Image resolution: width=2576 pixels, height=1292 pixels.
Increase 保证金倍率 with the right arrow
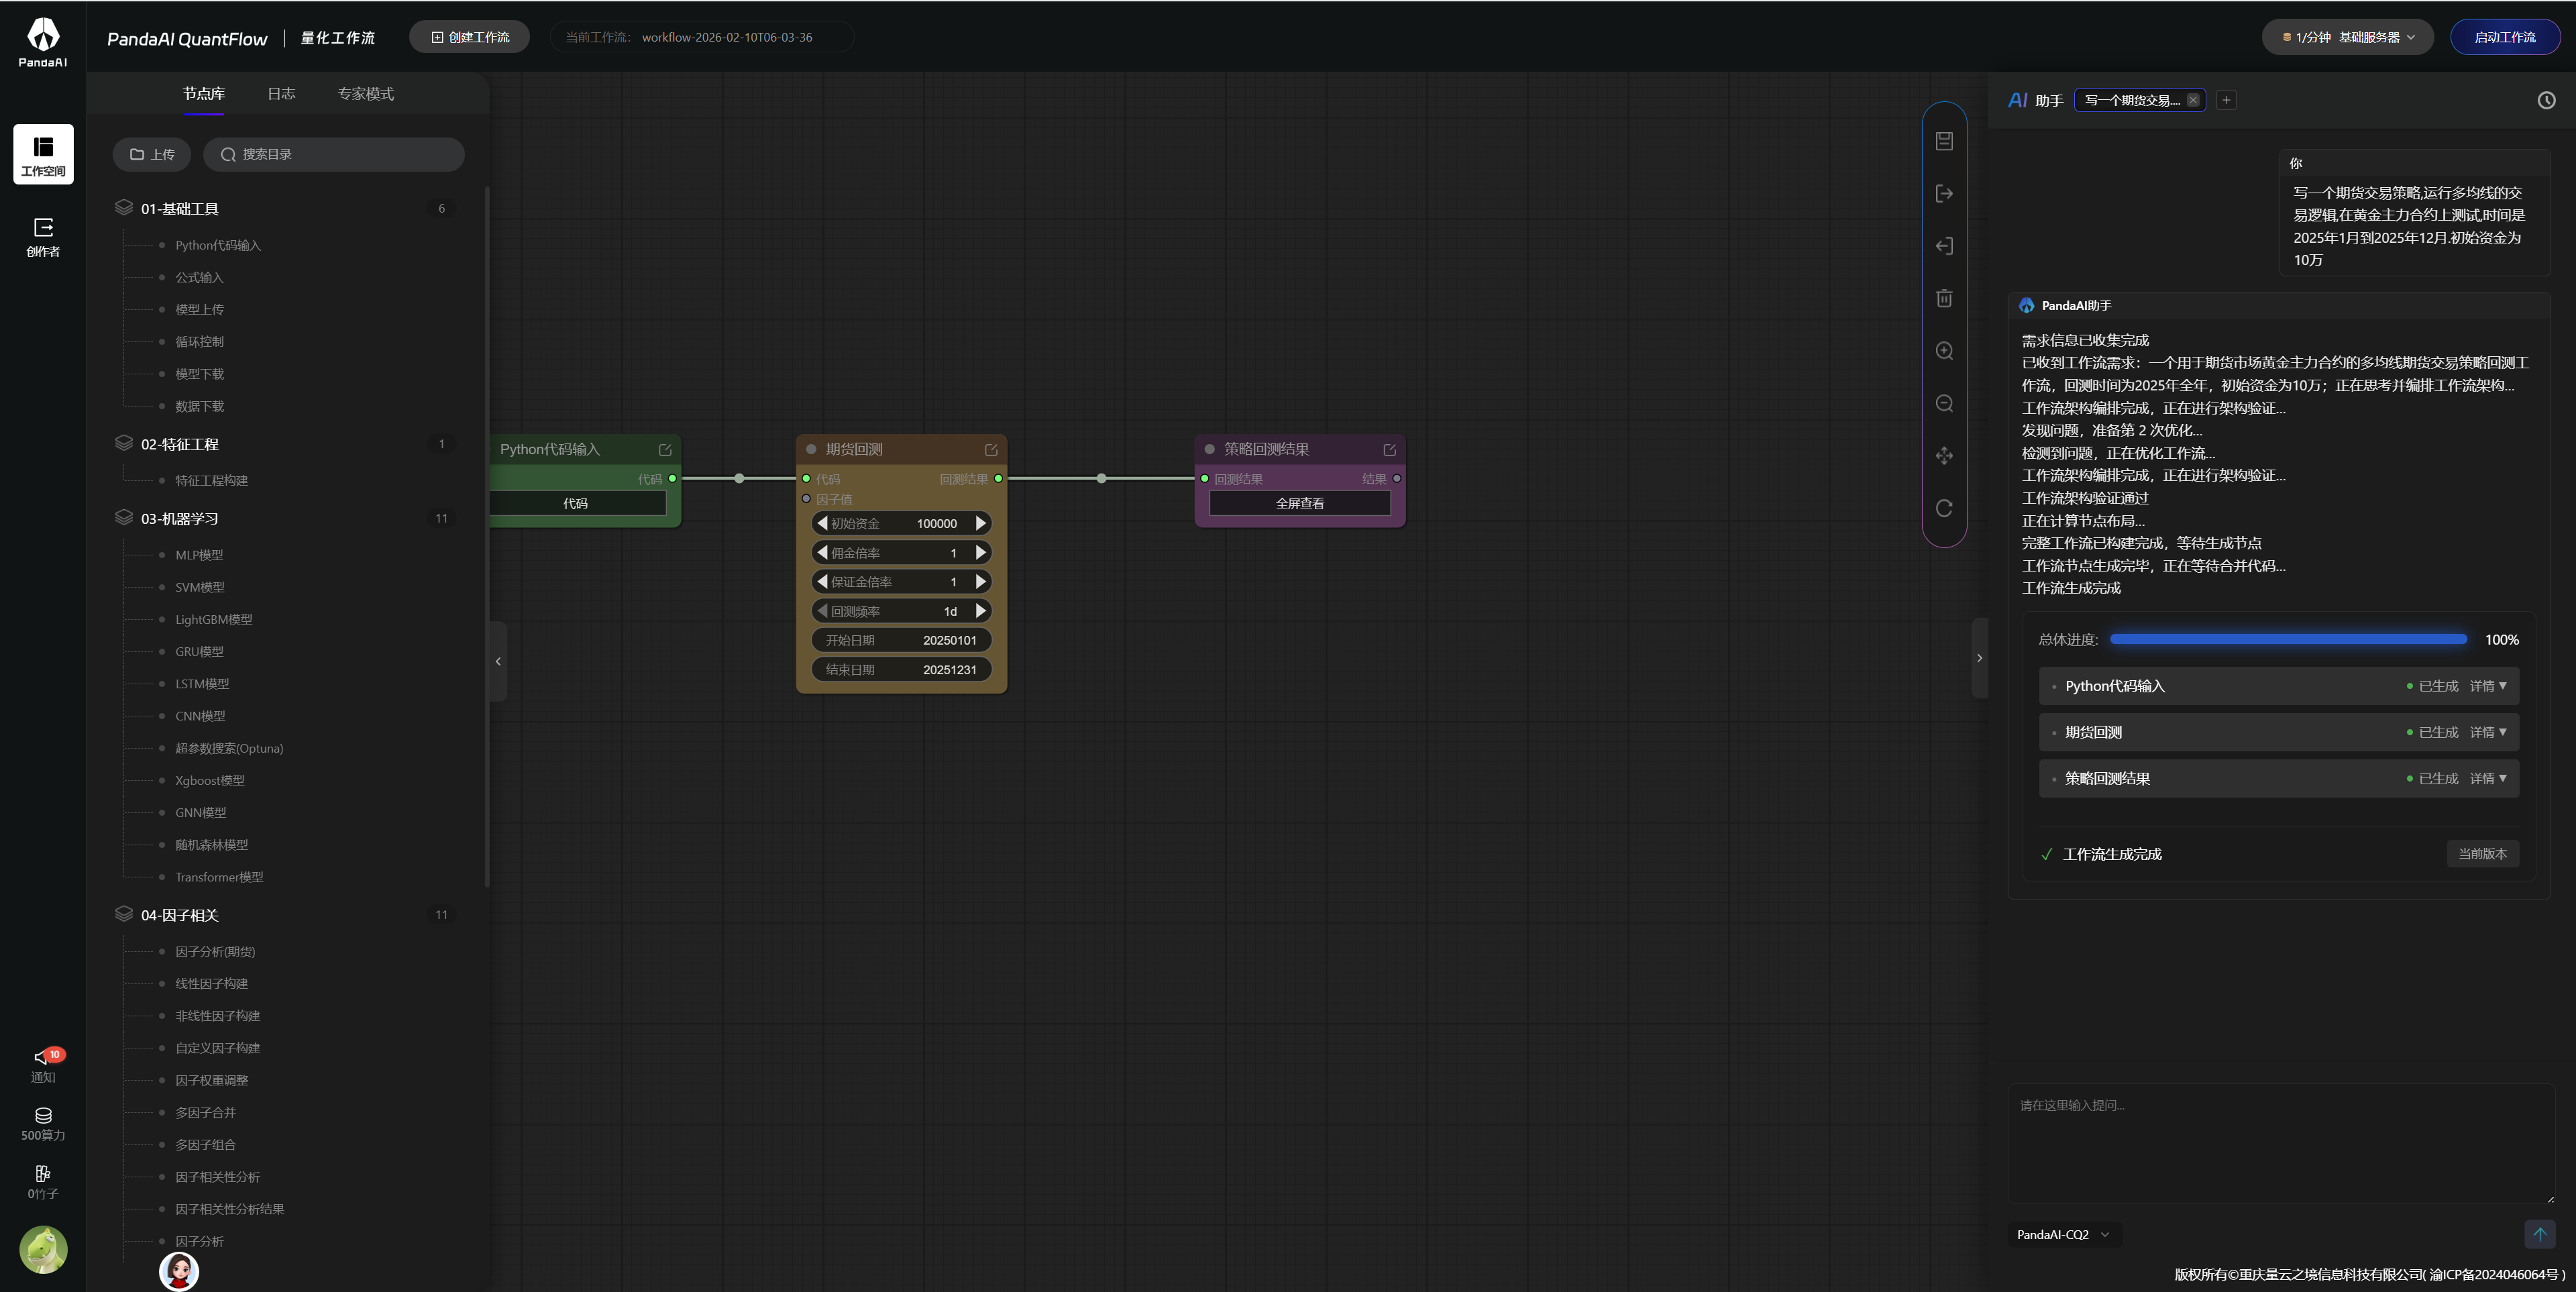980,581
